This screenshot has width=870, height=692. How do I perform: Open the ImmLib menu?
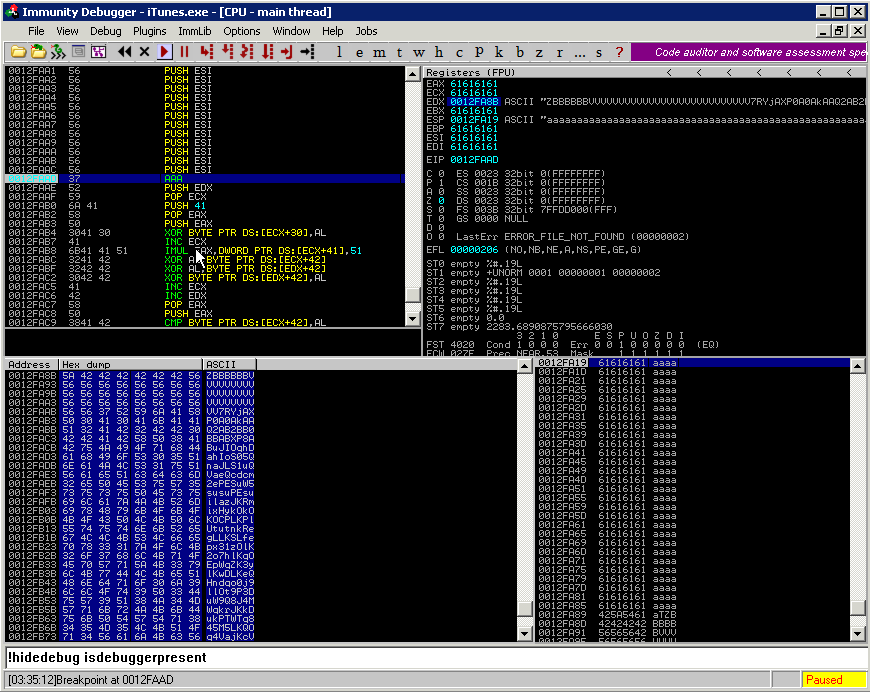[195, 31]
